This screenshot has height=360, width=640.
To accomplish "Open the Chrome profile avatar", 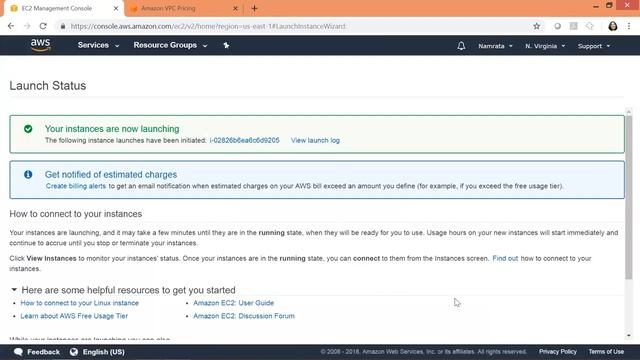I will (613, 26).
